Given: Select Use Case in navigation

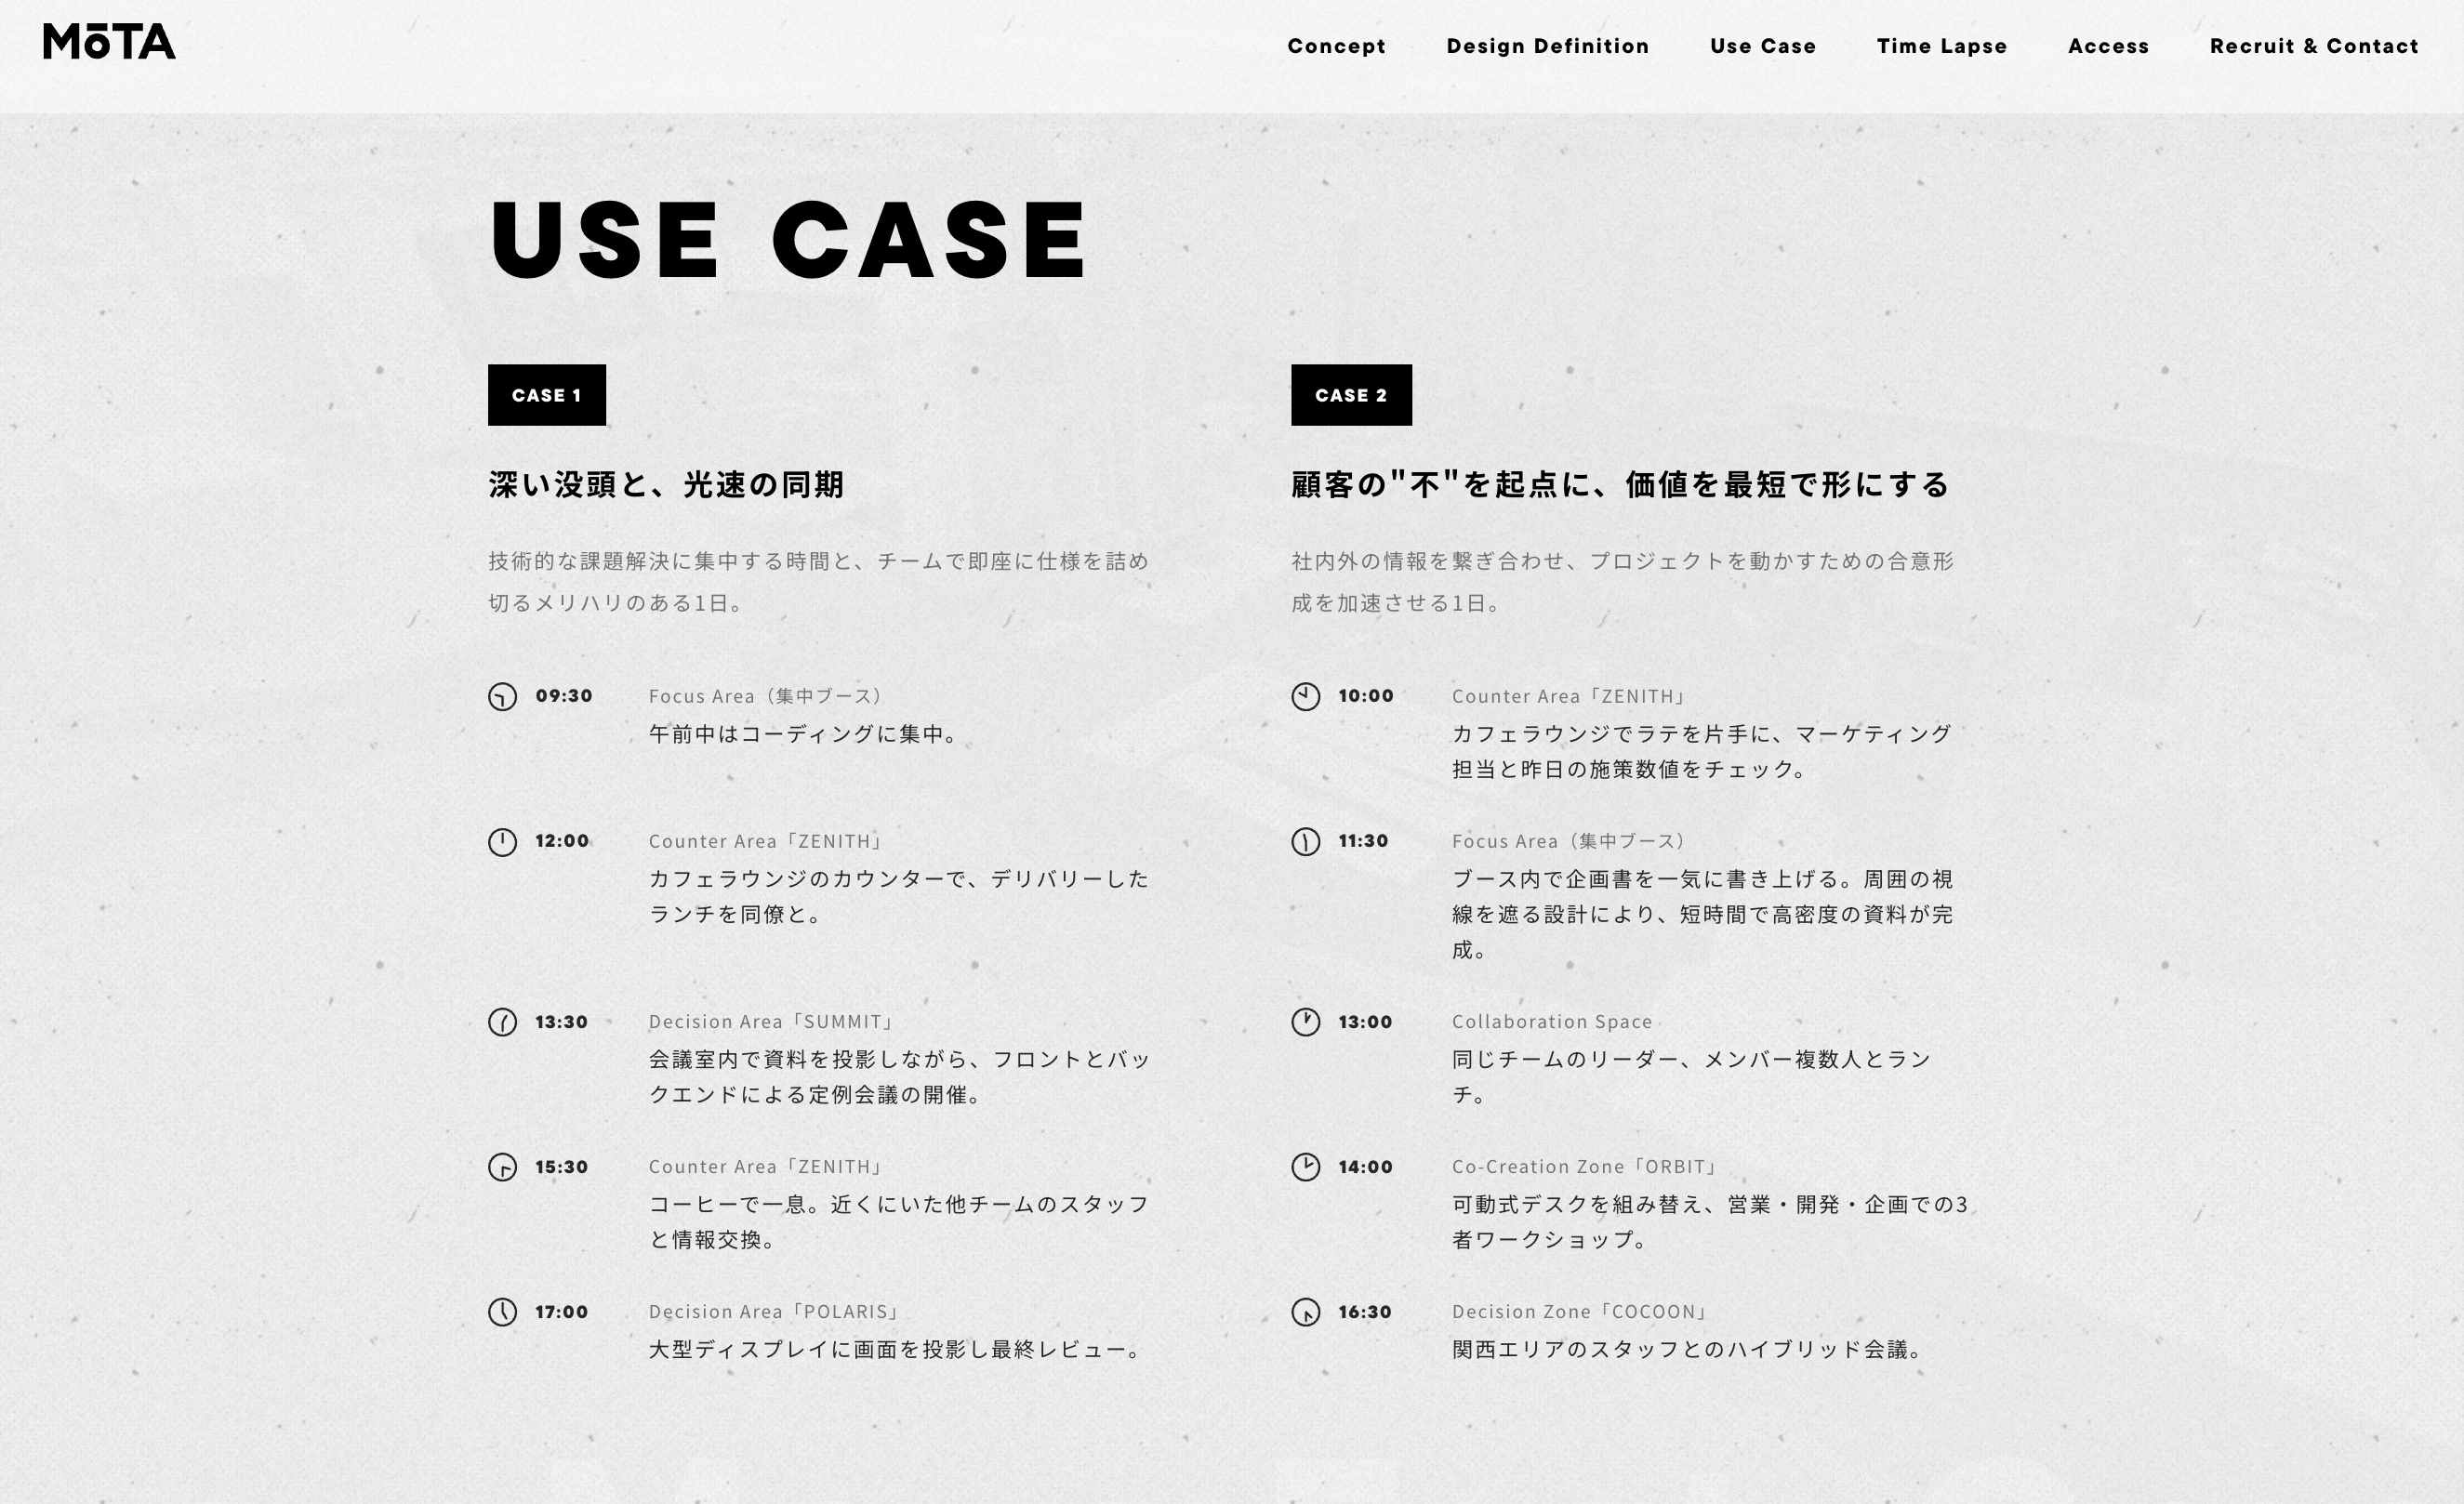Looking at the screenshot, I should pos(1762,46).
